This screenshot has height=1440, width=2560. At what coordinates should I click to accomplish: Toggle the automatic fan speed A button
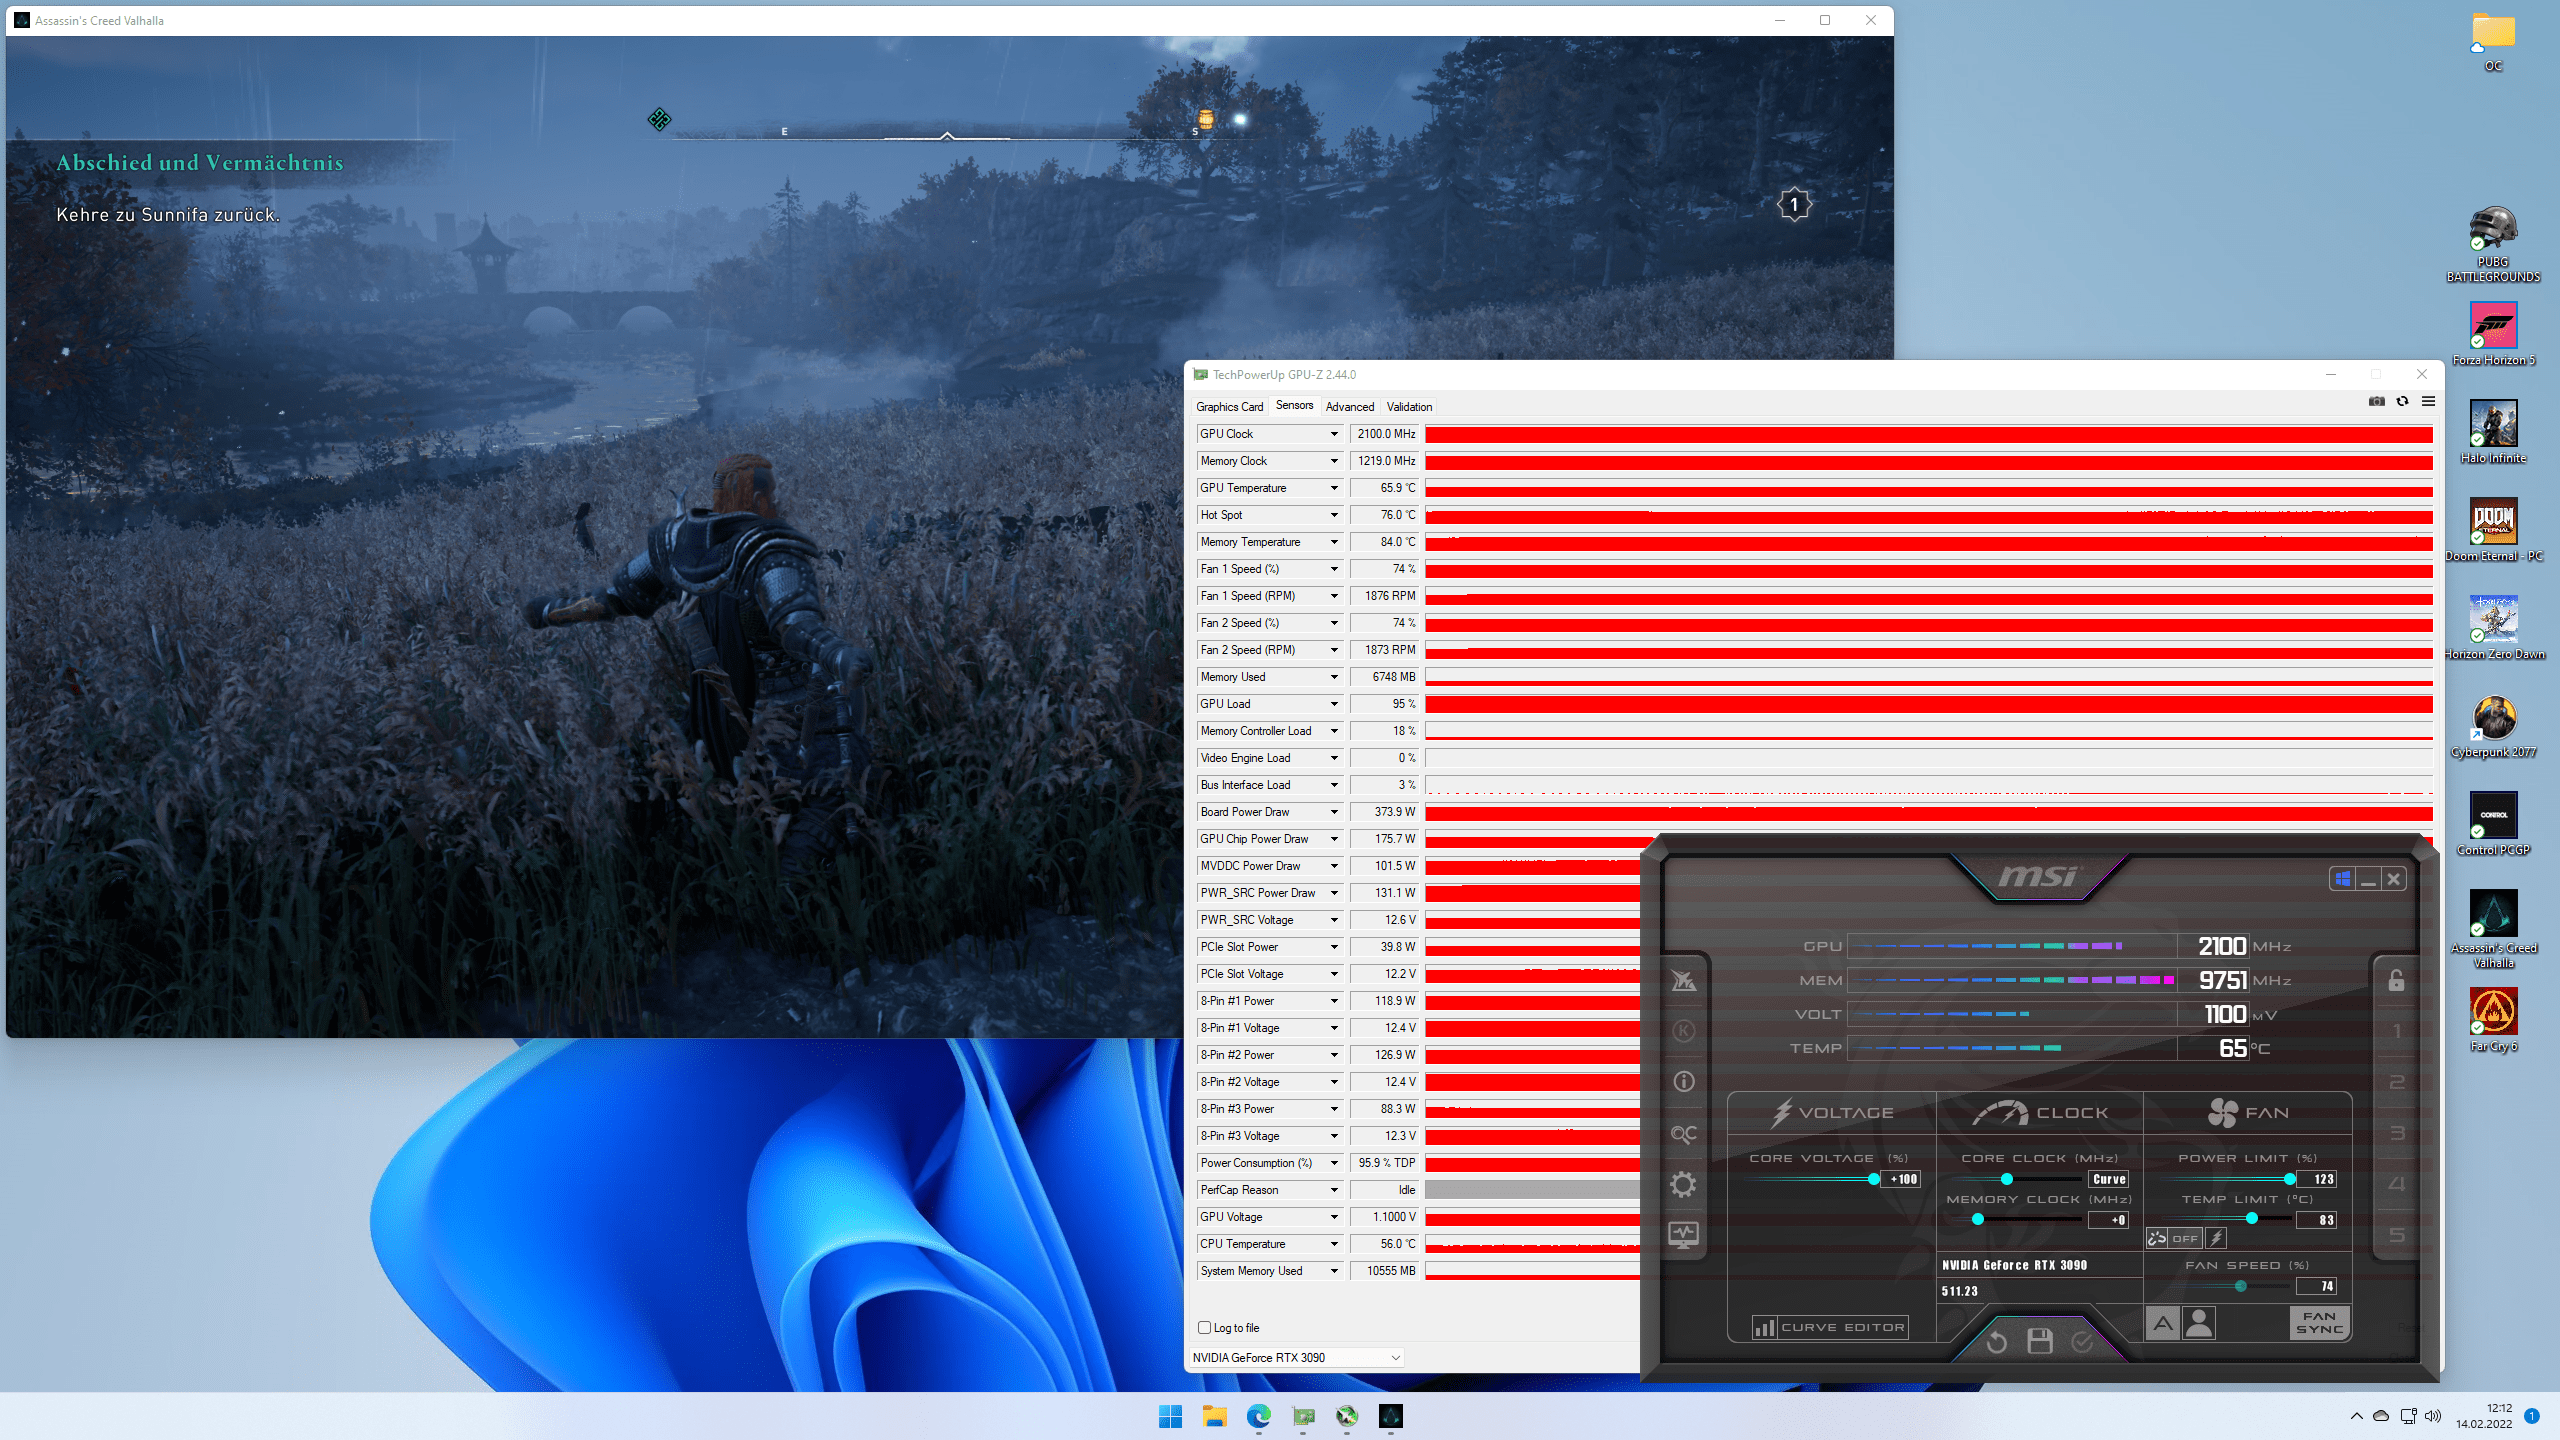tap(2162, 1324)
